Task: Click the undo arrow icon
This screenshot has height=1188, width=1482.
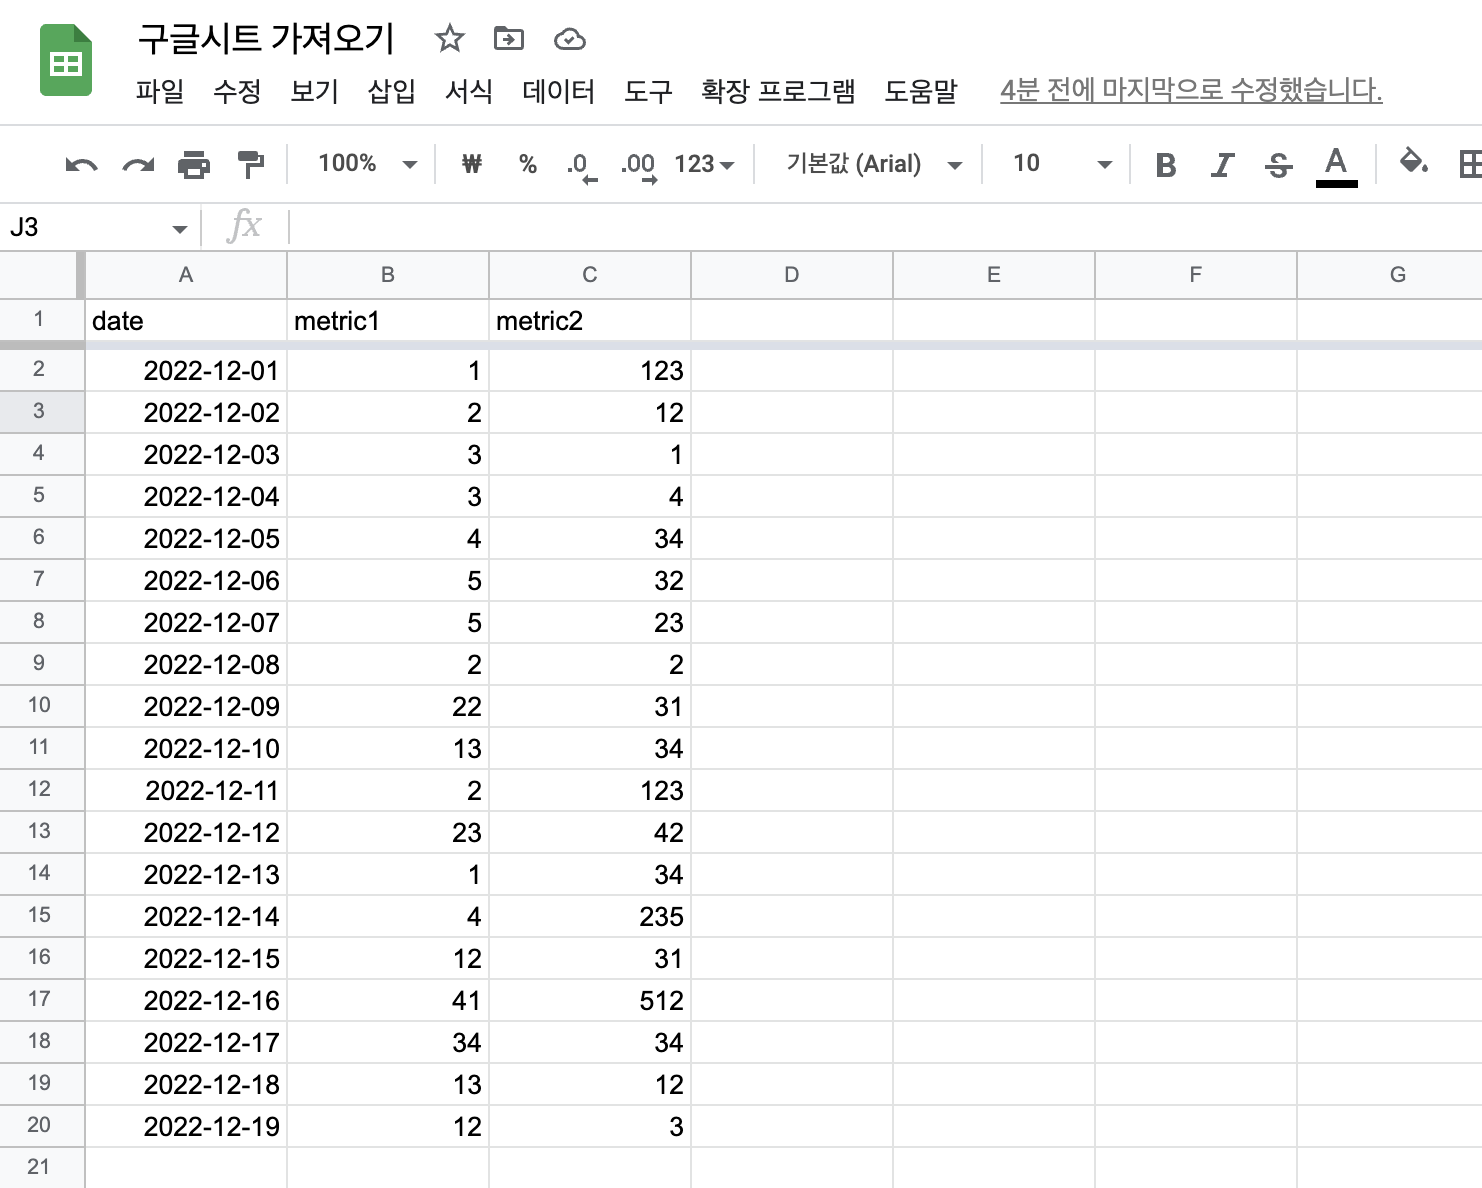Action: click(x=81, y=165)
